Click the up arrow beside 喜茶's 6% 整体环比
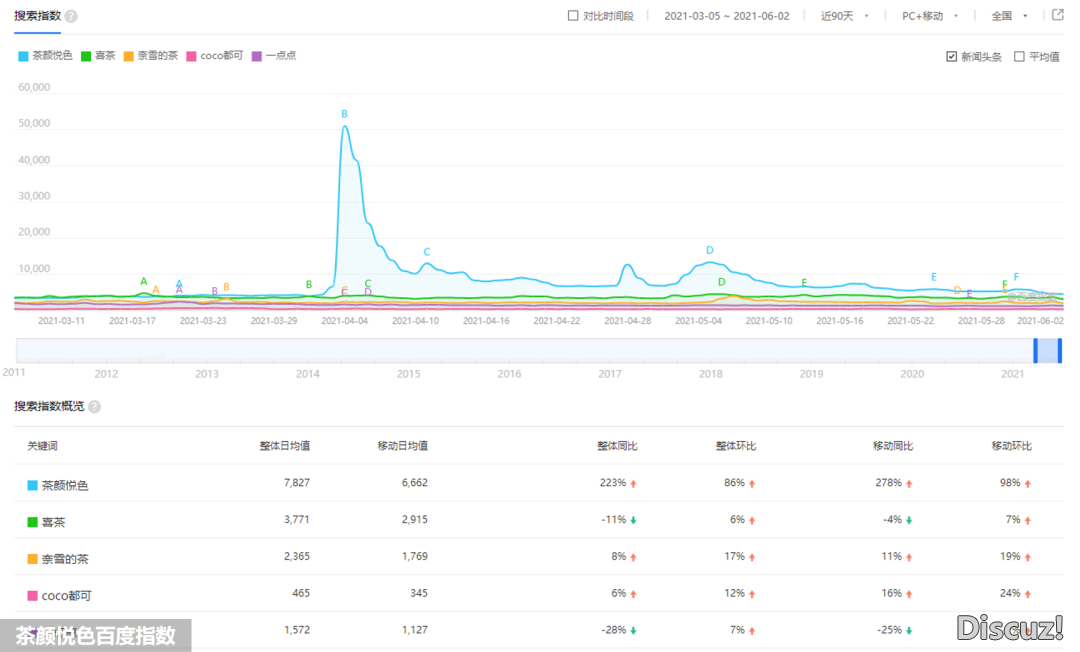Screen dimensions: 1080x652 pyautogui.click(x=752, y=520)
